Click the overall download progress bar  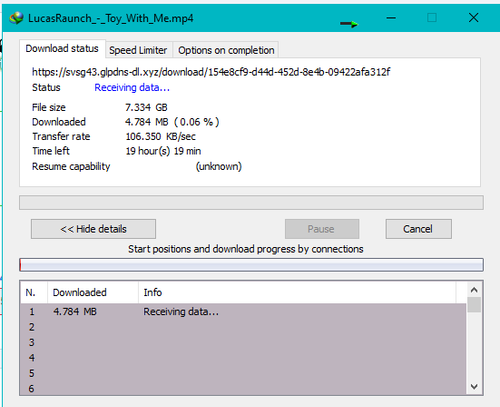[251, 203]
